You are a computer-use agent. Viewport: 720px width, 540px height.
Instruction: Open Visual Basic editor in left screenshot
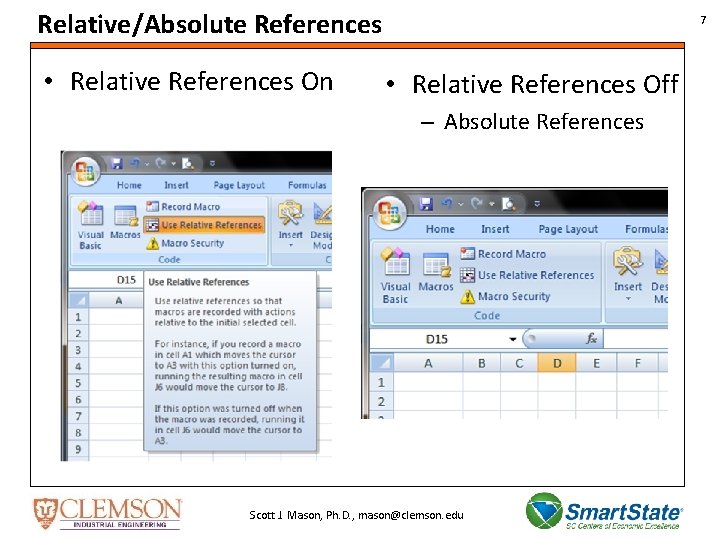pos(90,225)
